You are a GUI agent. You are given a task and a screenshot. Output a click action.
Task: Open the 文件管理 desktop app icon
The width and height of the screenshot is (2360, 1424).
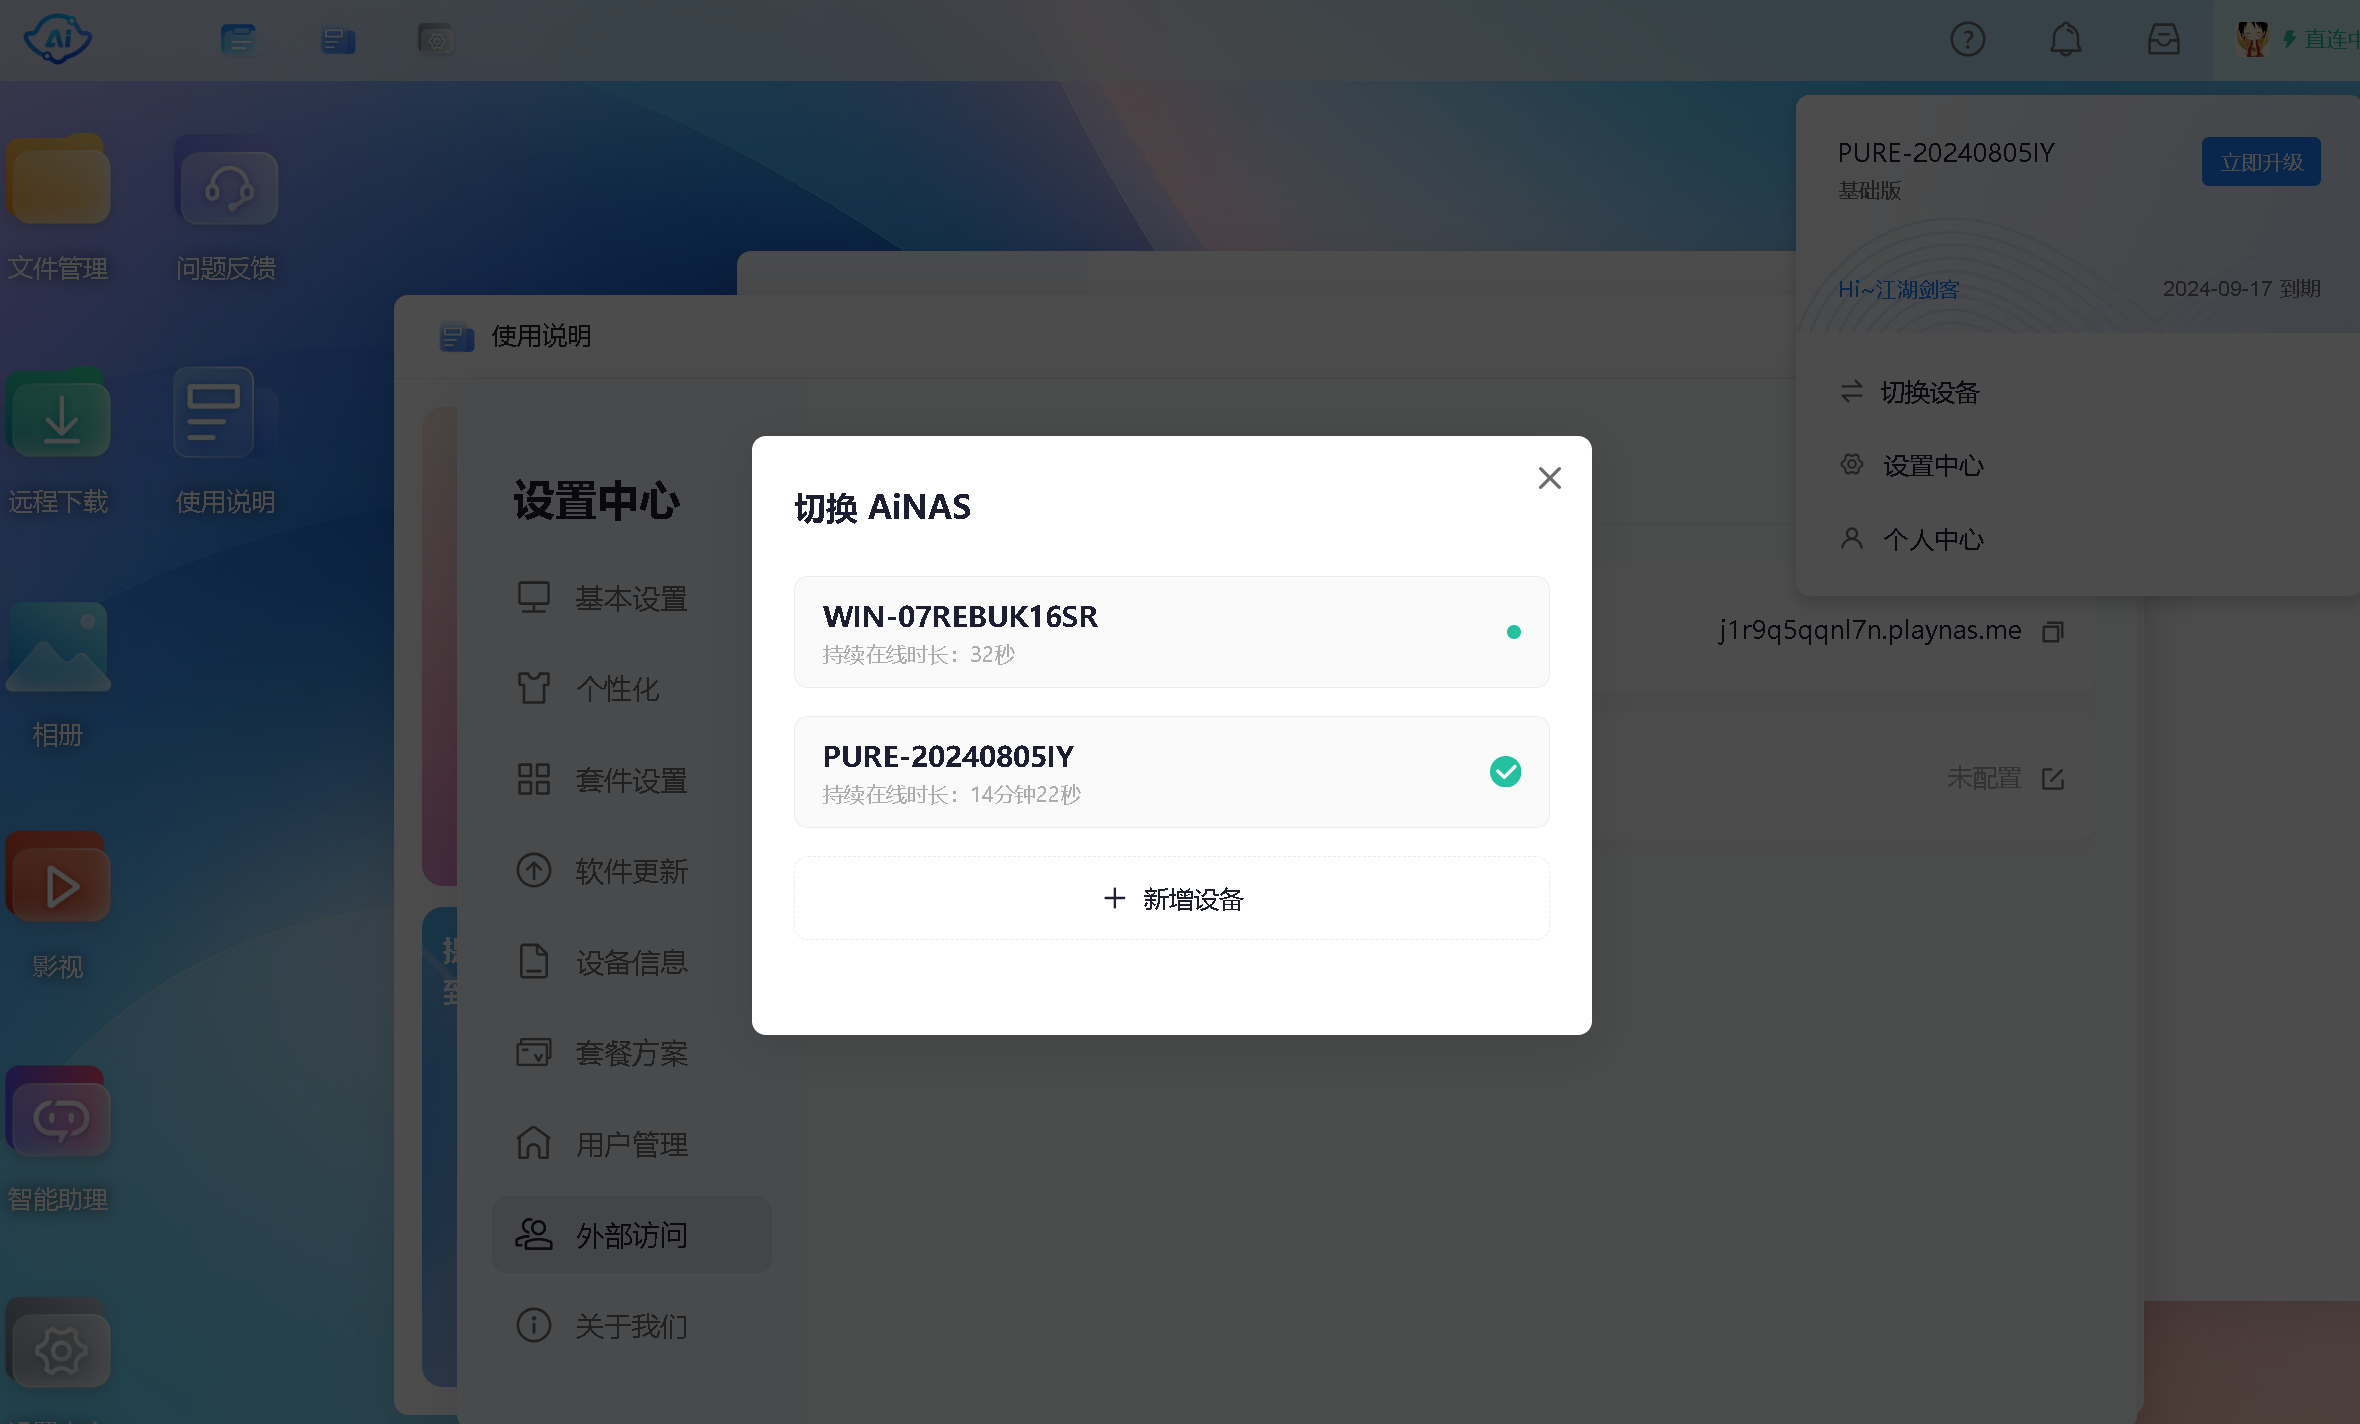click(58, 182)
